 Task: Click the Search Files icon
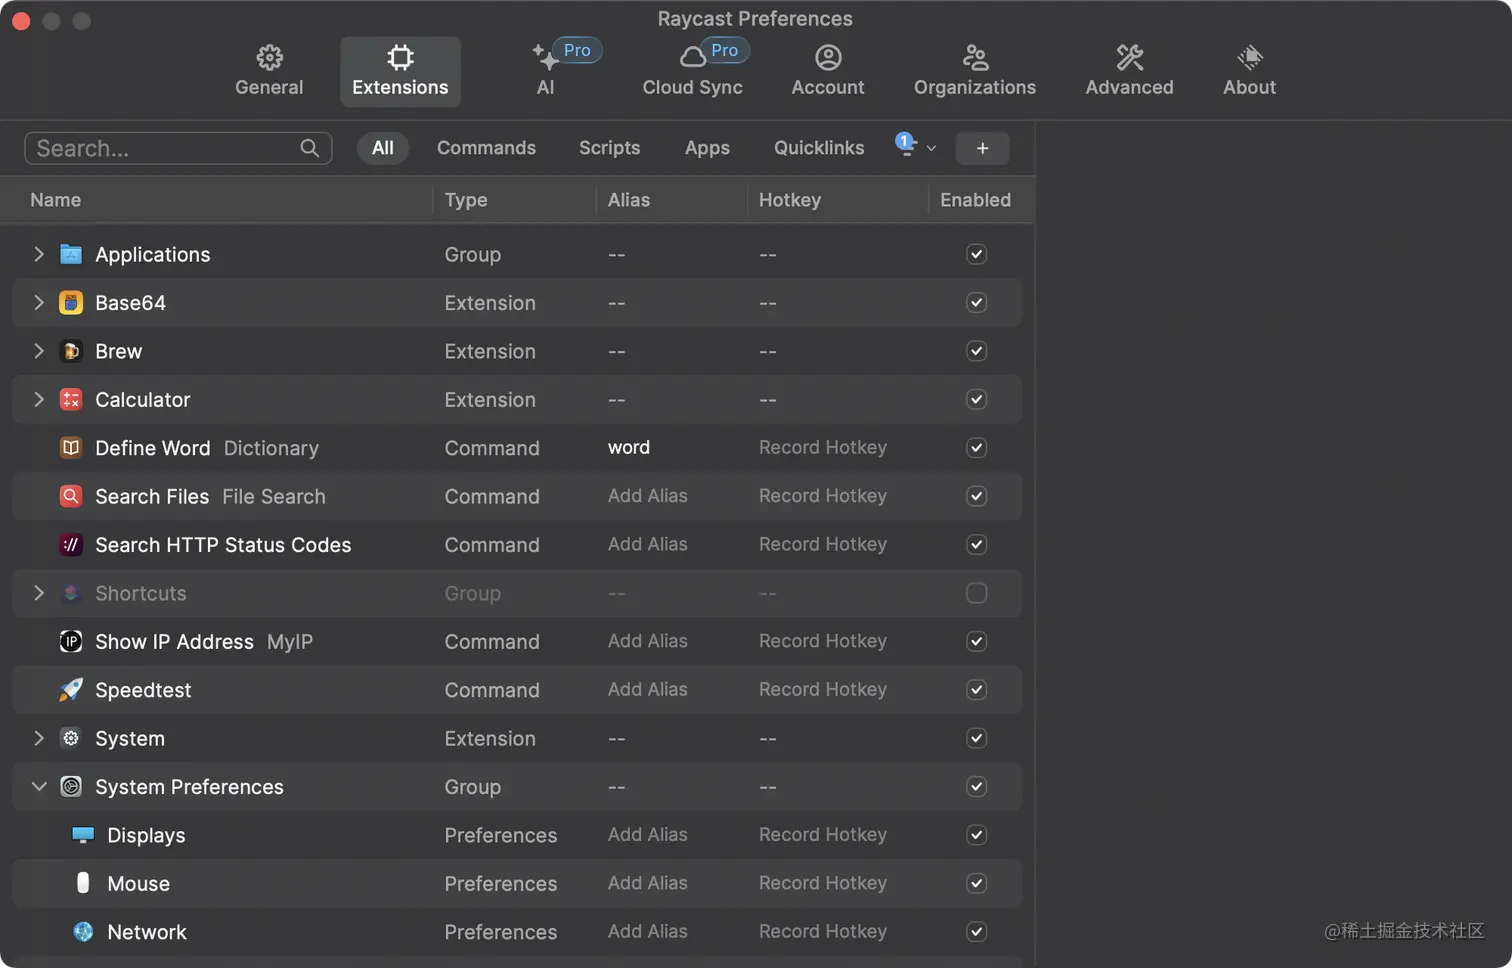coord(71,496)
